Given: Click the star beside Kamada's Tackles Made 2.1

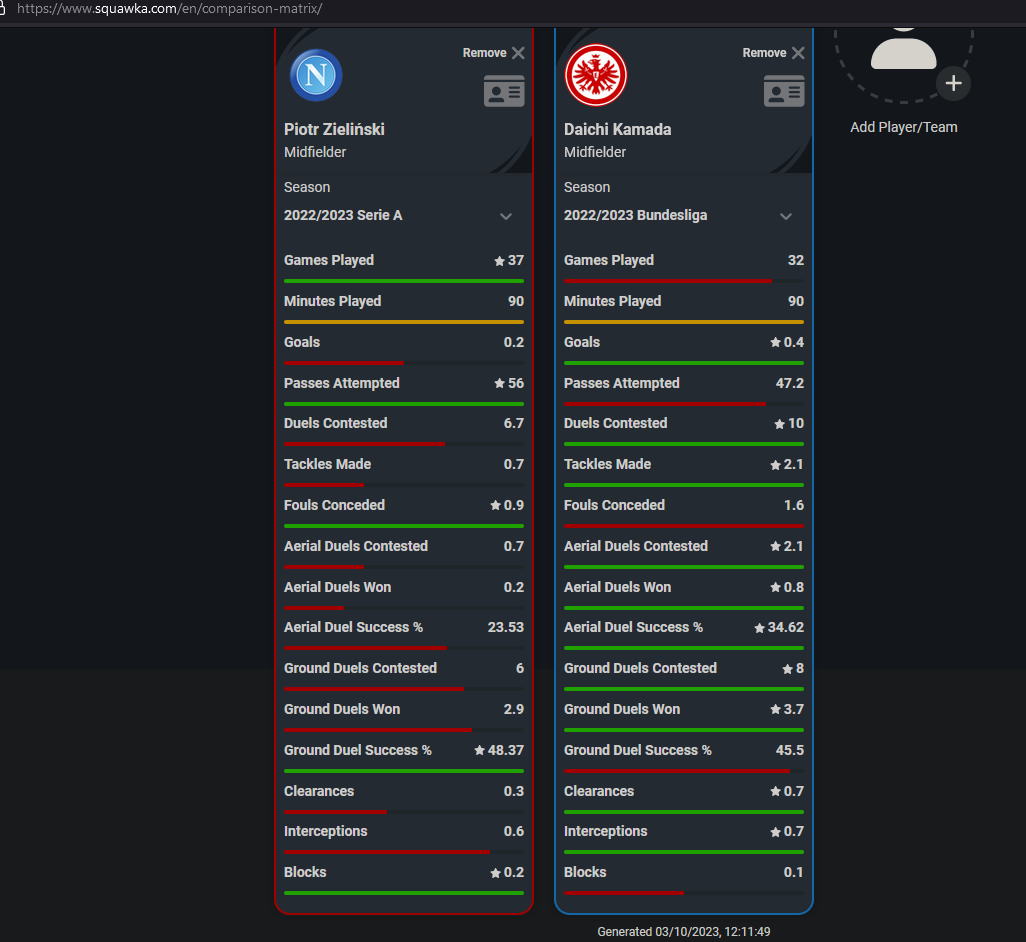Looking at the screenshot, I should click(775, 465).
